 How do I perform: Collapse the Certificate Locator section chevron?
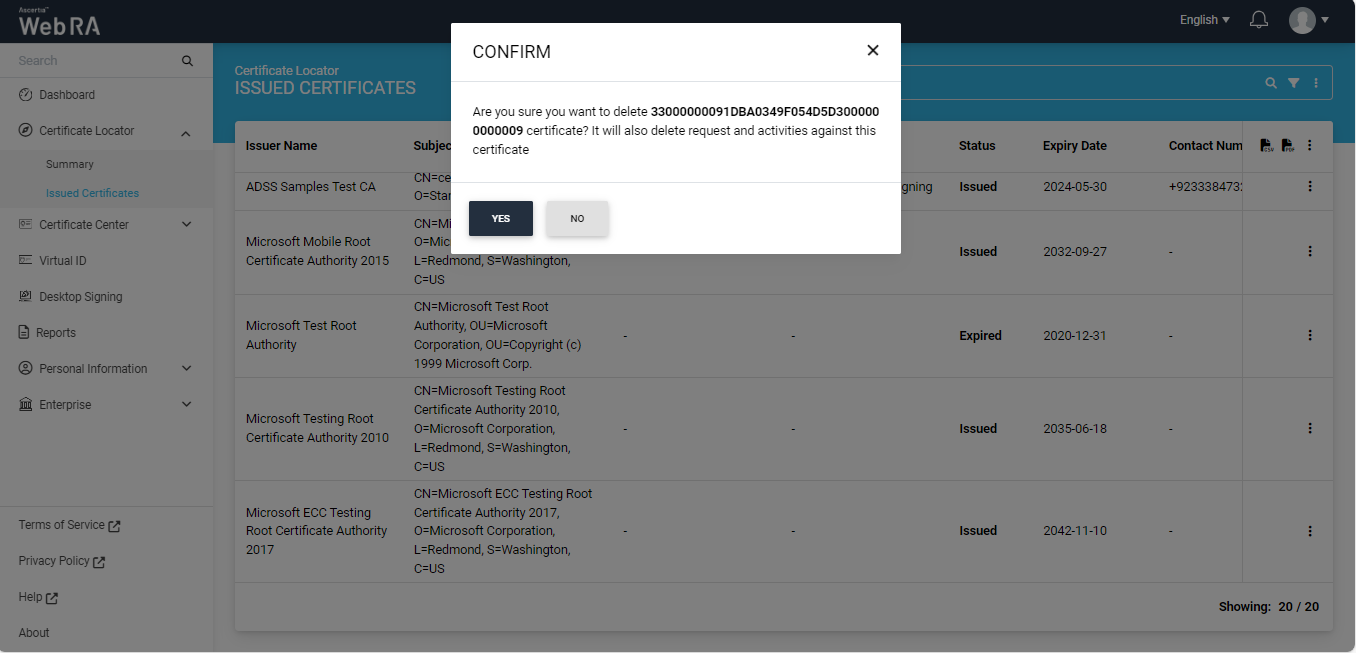(186, 132)
